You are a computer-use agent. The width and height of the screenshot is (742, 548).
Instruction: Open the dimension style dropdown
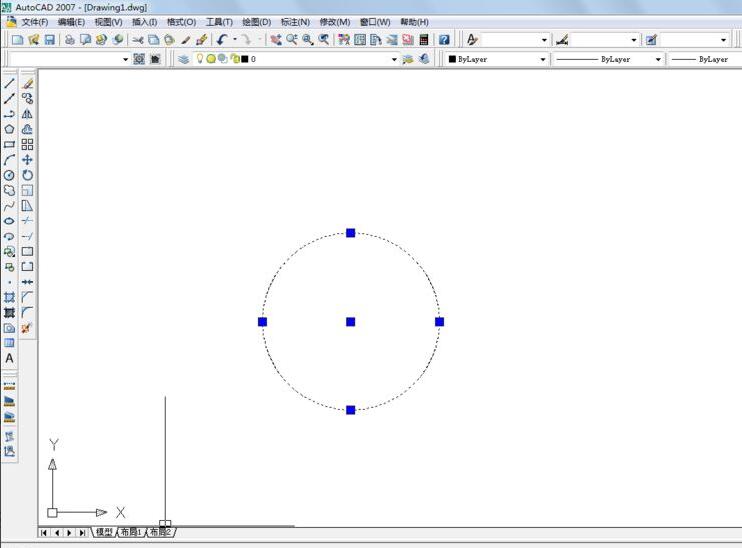pos(634,40)
